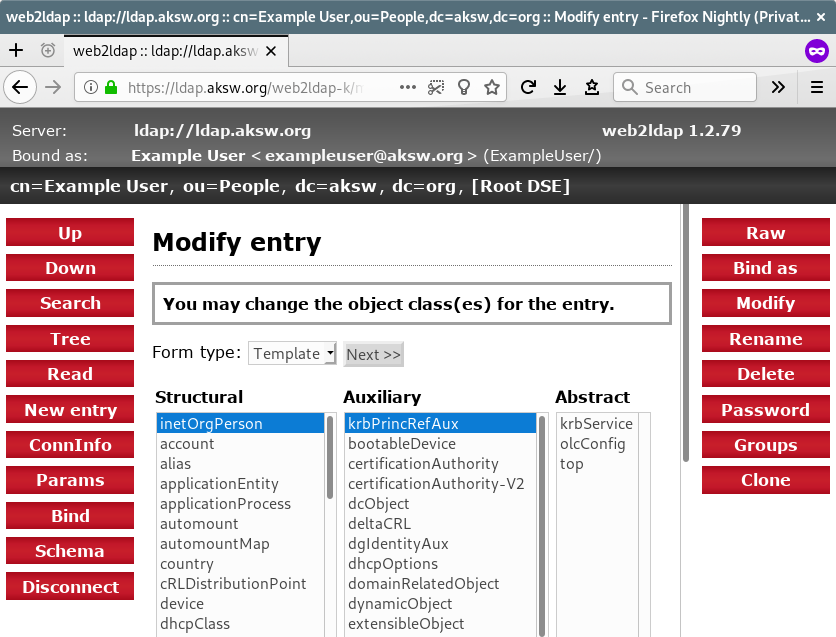Open page actions three-dot menu

[408, 87]
